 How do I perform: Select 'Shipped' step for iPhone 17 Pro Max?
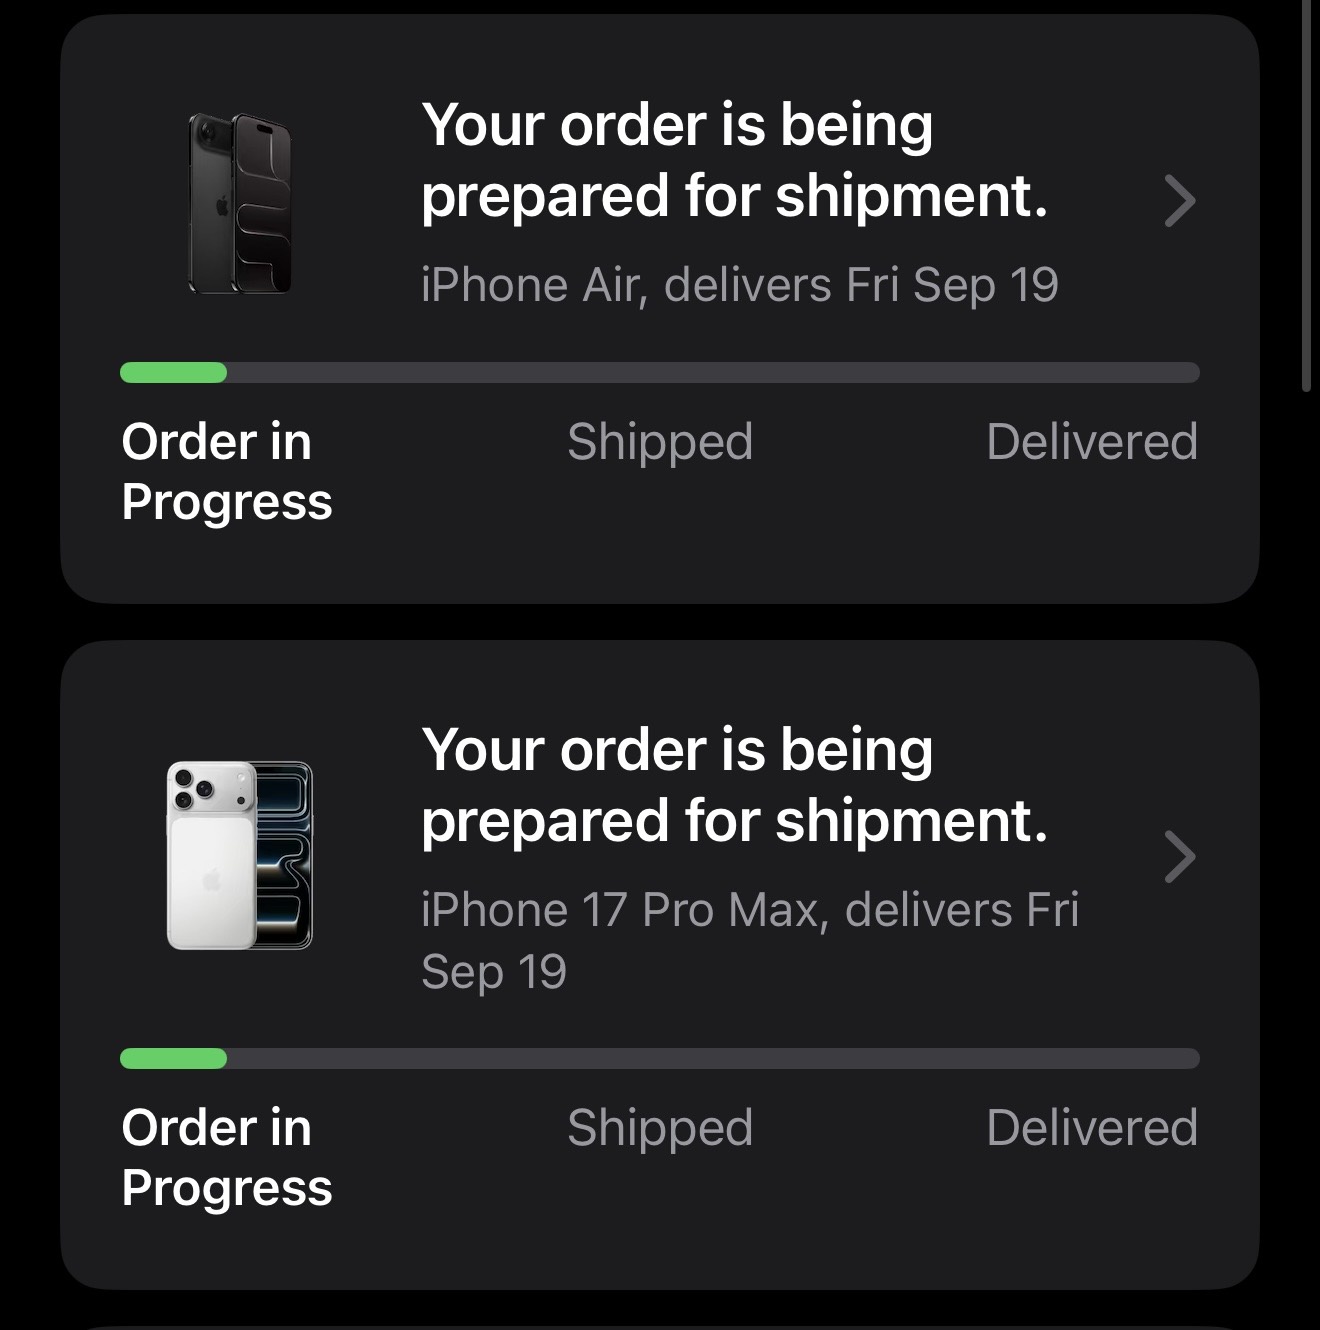660,1128
